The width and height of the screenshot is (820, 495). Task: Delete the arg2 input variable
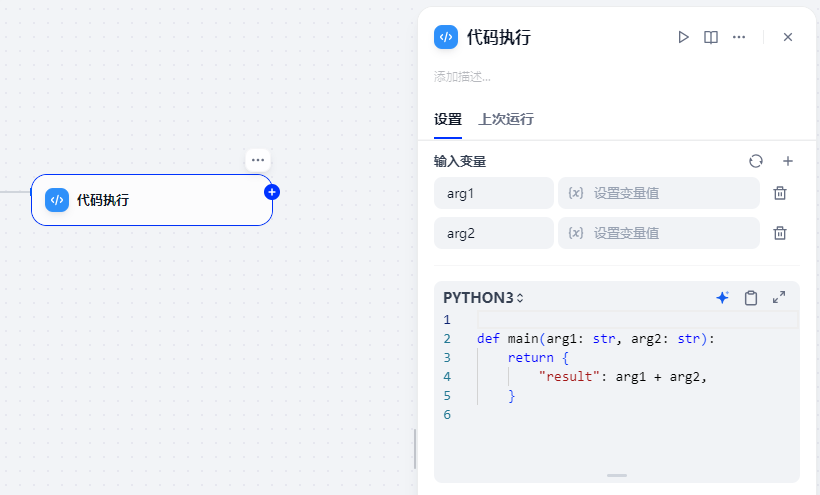780,233
